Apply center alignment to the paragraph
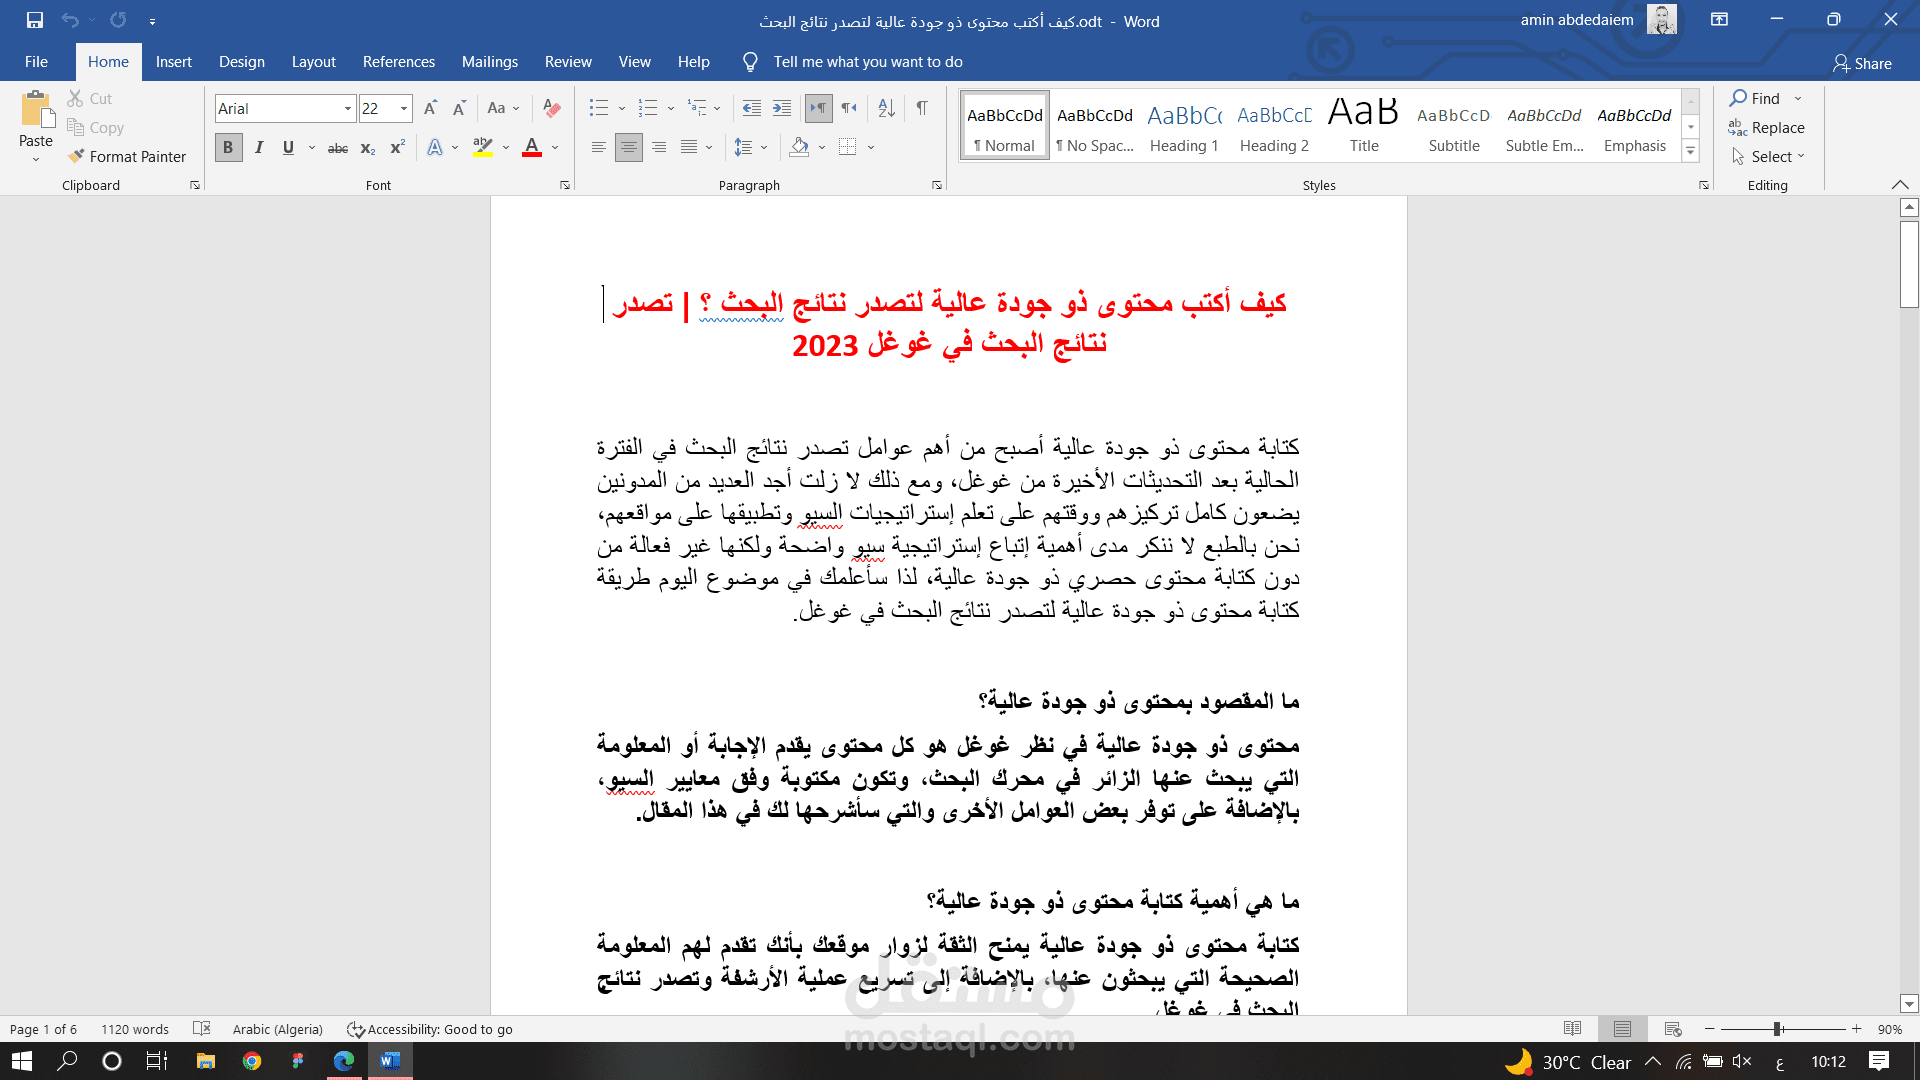This screenshot has width=1920, height=1080. tap(629, 147)
